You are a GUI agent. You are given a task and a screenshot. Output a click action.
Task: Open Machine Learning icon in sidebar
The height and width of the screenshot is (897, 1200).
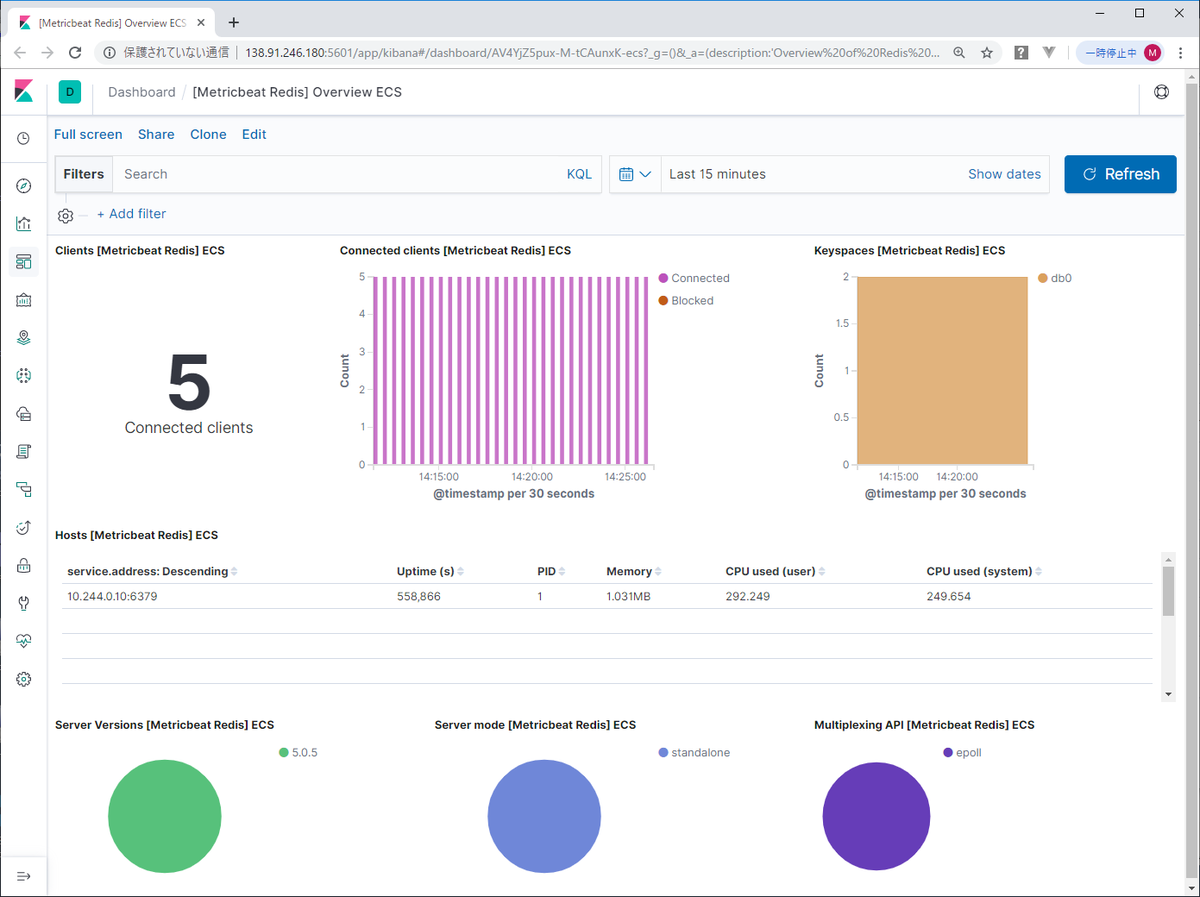24,376
